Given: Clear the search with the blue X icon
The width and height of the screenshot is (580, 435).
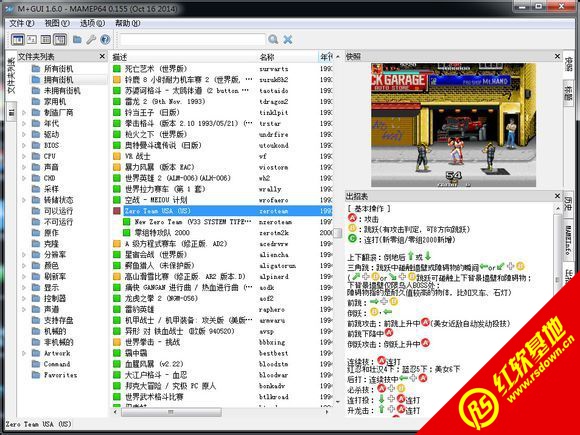Looking at the screenshot, I should (288, 39).
